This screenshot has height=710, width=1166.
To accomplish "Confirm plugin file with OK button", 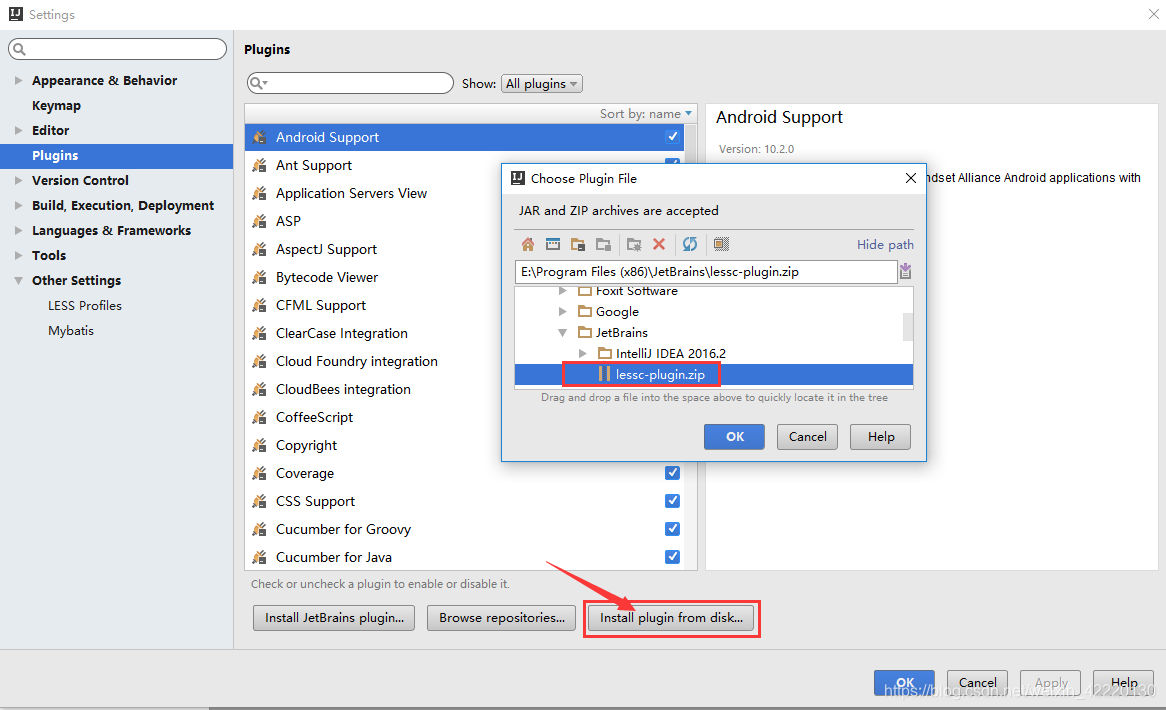I will (x=734, y=436).
